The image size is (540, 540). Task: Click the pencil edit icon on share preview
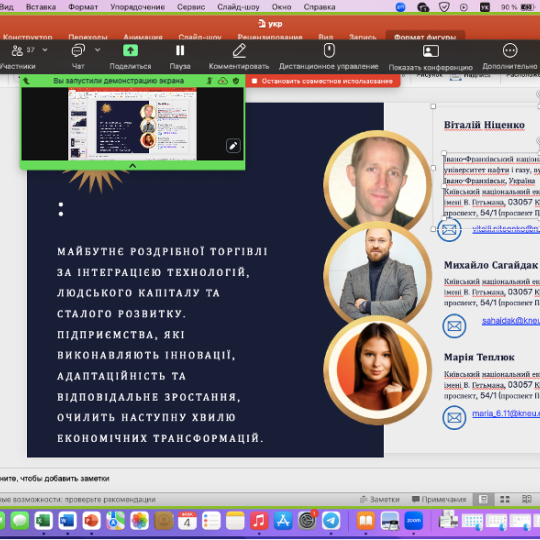point(233,146)
